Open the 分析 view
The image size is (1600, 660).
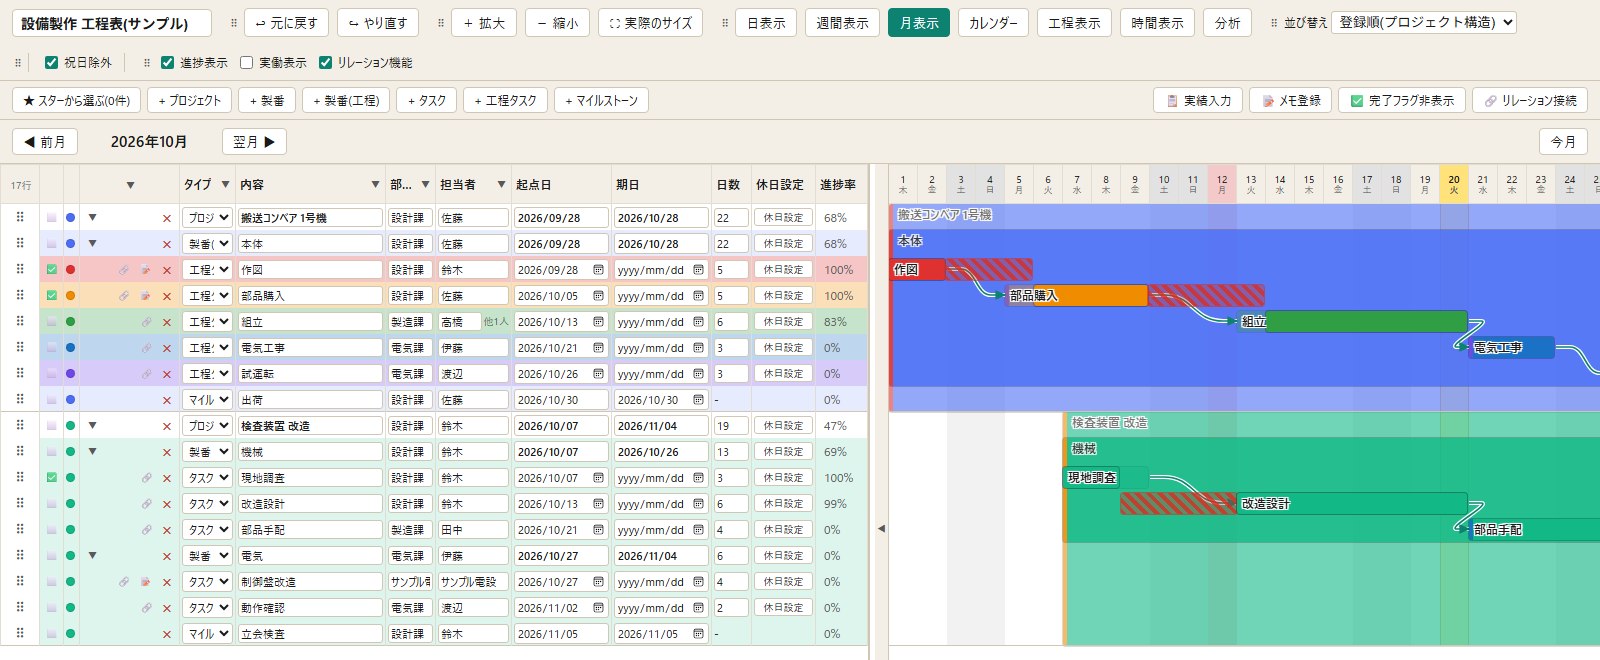click(x=1227, y=23)
